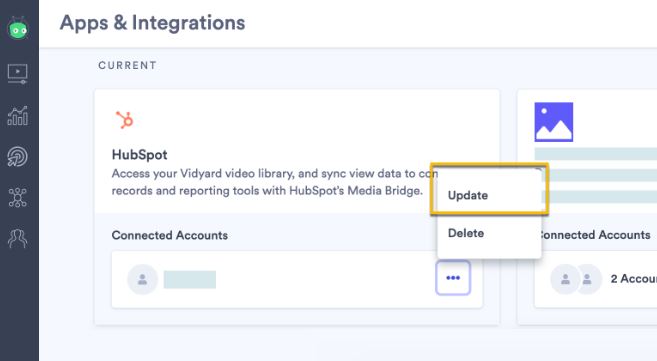Open the video library sidebar icon
Viewport: 657px width, 361px height.
(18, 74)
